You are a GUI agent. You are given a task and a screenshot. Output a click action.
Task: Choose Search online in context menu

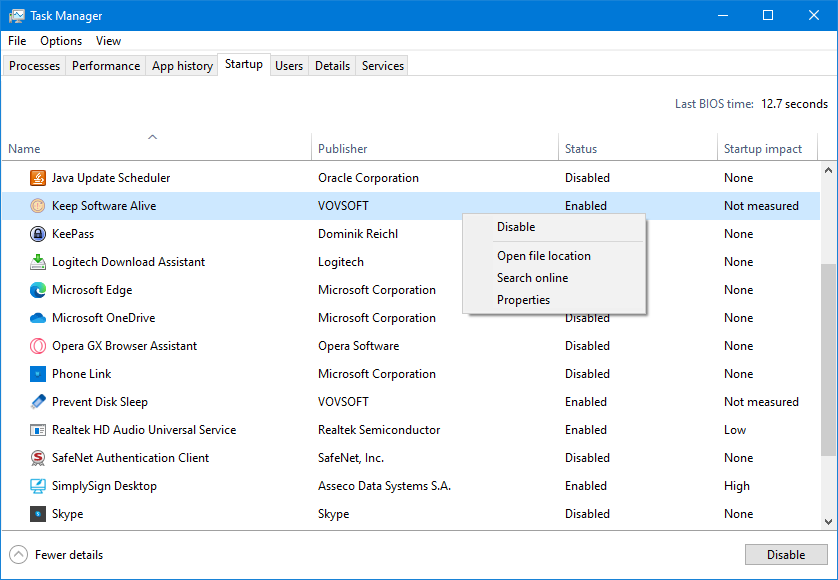[554, 278]
